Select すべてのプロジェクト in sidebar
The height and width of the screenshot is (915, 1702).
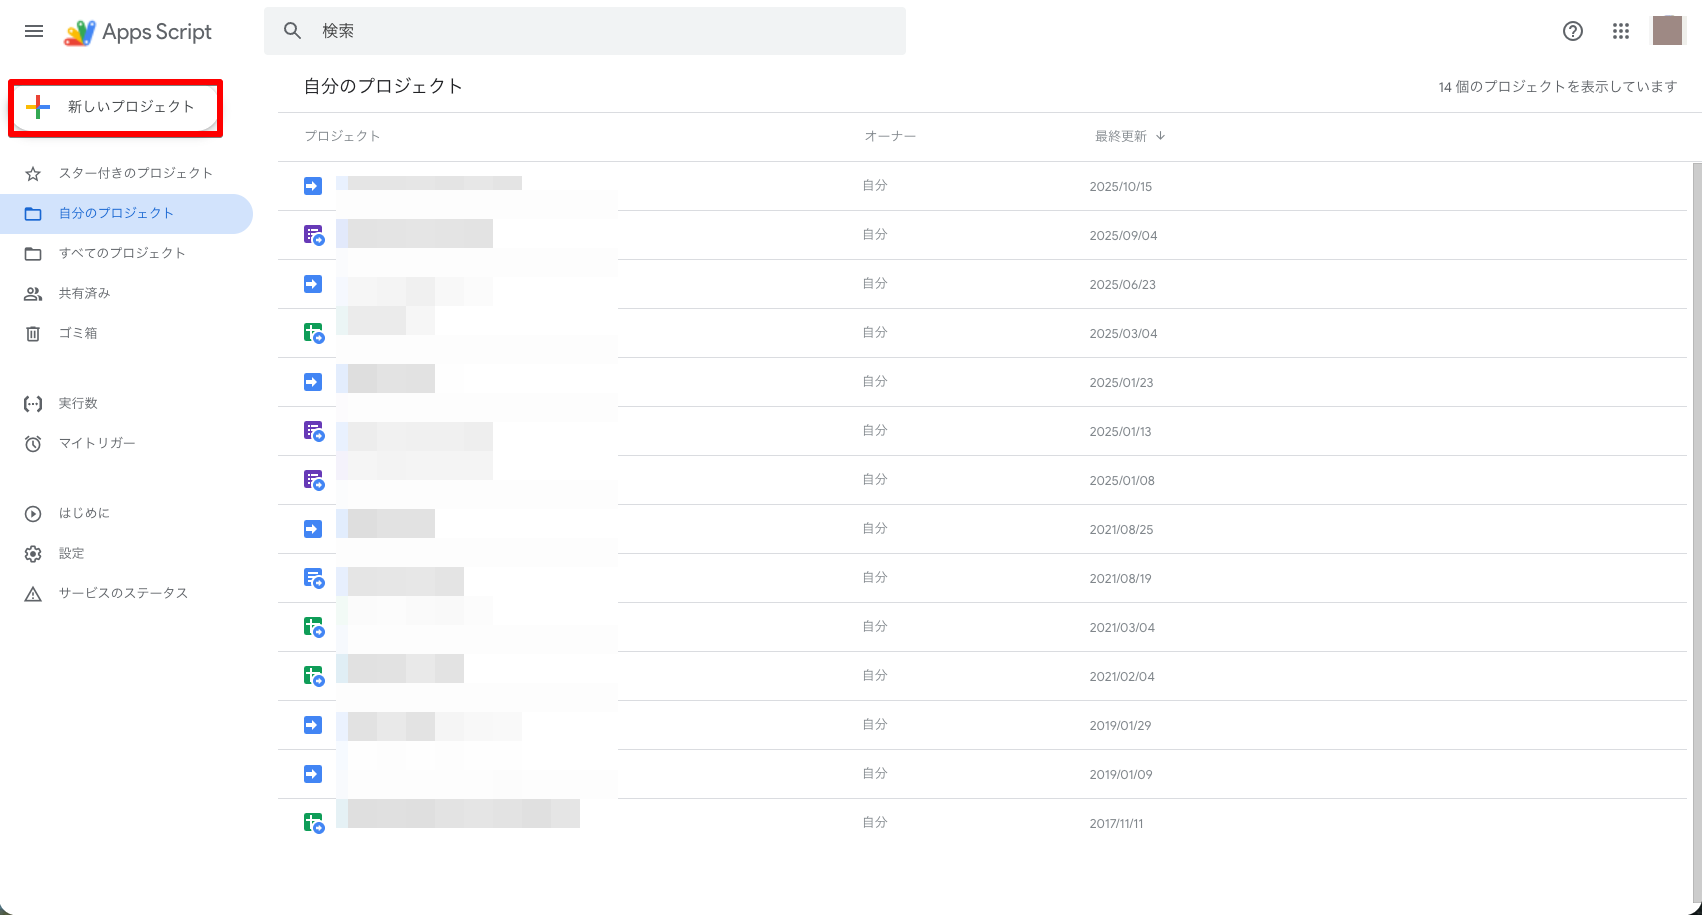pyautogui.click(x=122, y=253)
